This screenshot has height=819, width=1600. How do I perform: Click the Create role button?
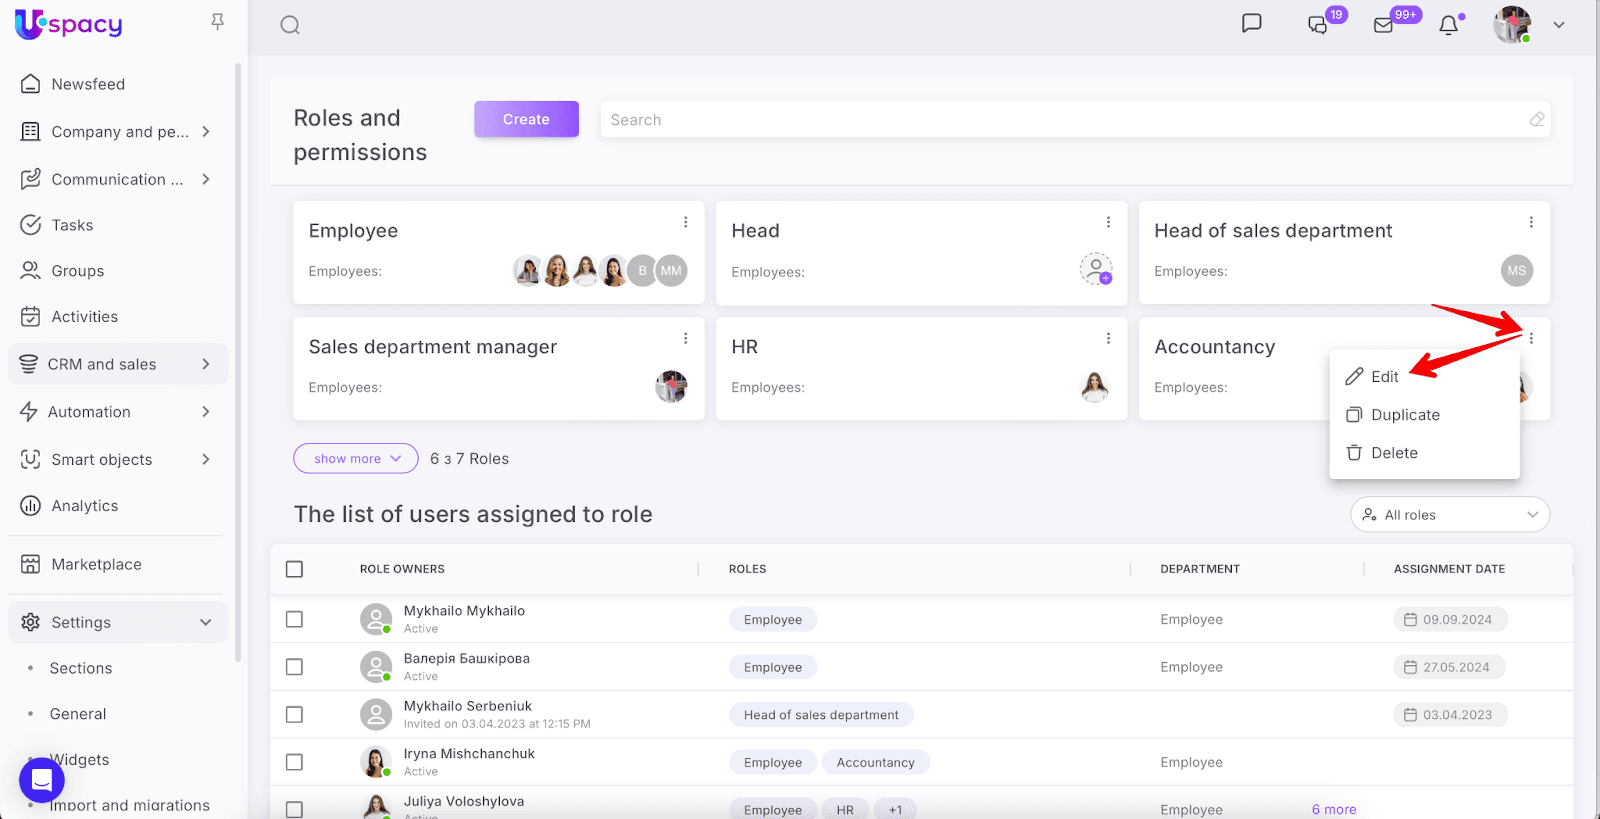coord(526,119)
